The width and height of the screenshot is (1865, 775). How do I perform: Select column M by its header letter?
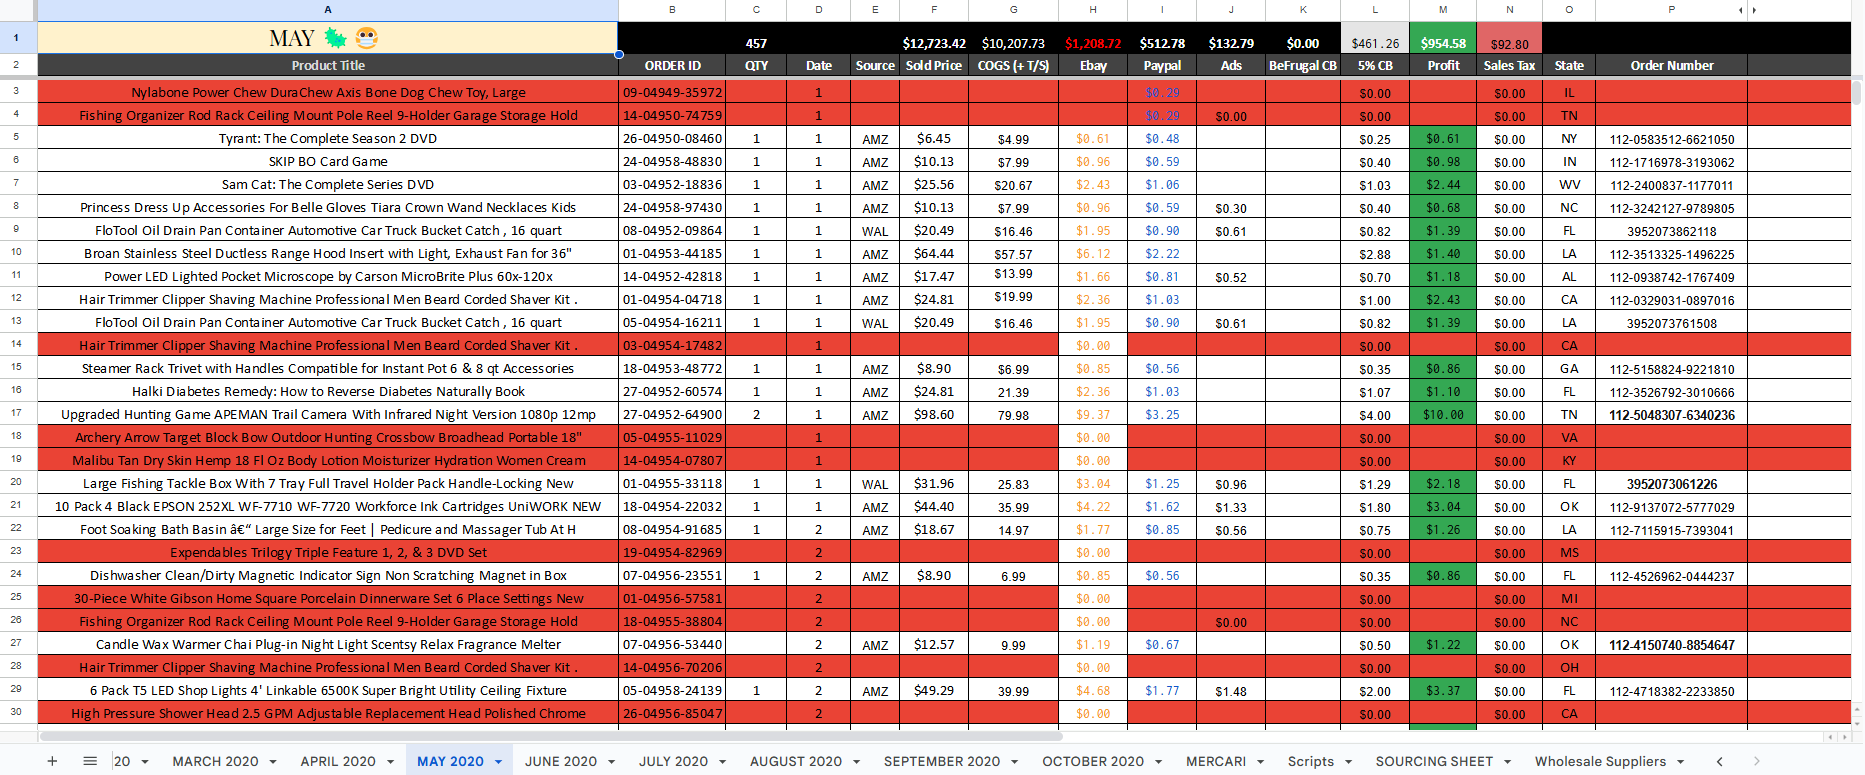[1443, 10]
